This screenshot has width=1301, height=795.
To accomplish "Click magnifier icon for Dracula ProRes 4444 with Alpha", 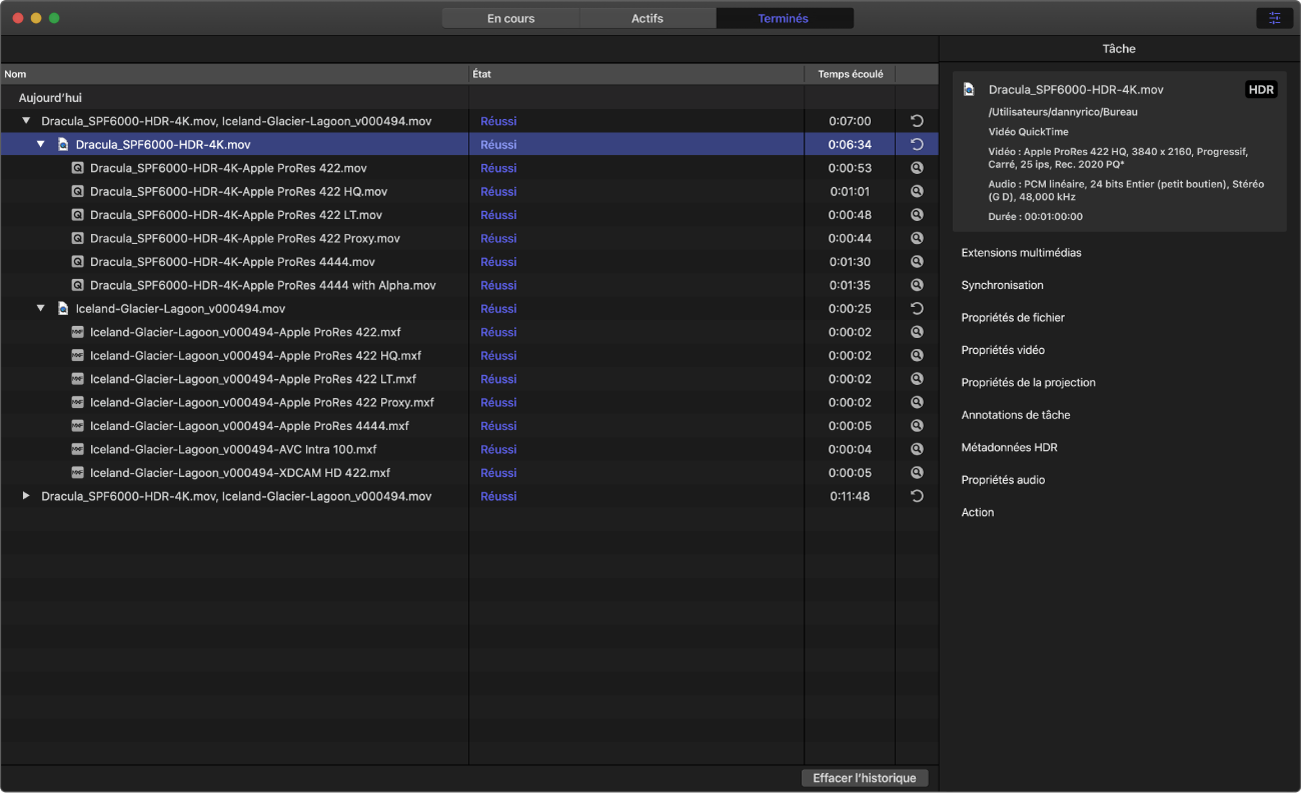I will (916, 286).
